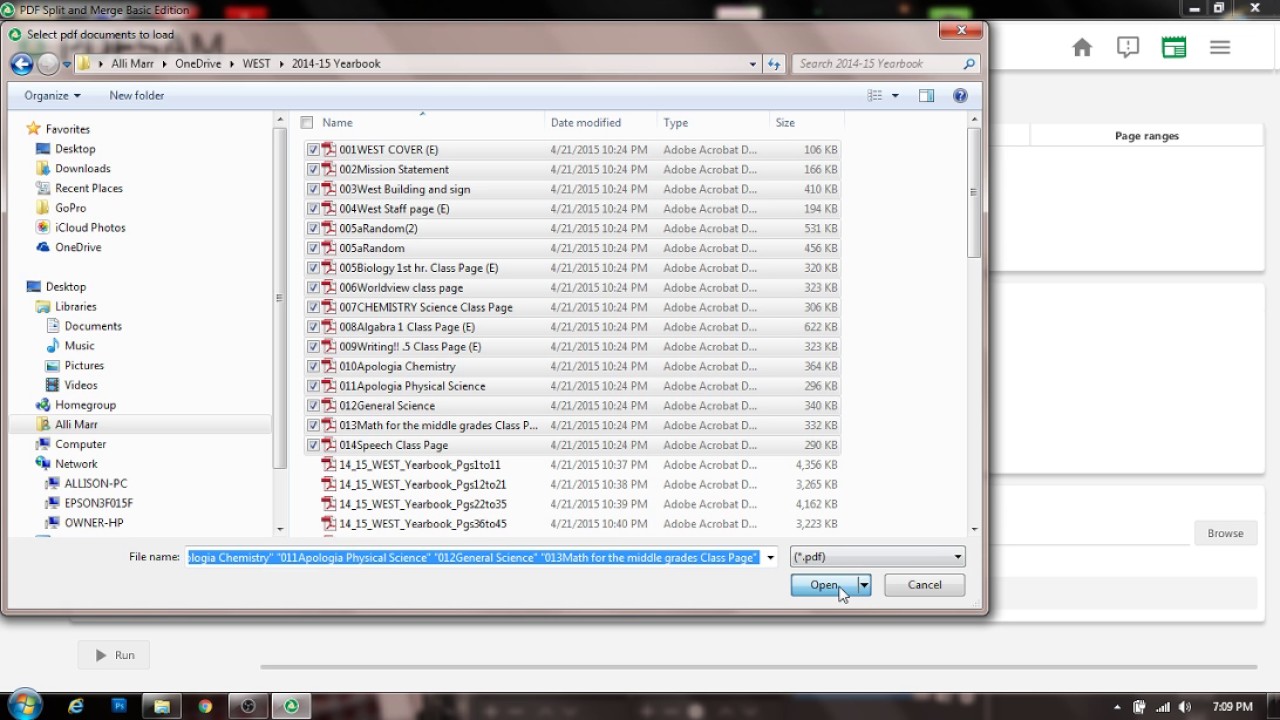Viewport: 1280px width, 720px height.
Task: Open iCloud Photos in navigation pane
Action: (90, 228)
